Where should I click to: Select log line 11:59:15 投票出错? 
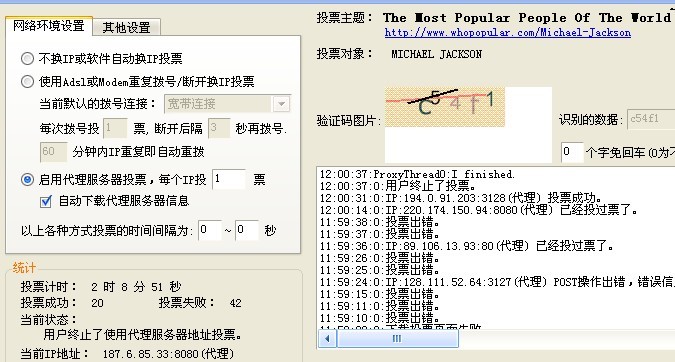(x=379, y=294)
